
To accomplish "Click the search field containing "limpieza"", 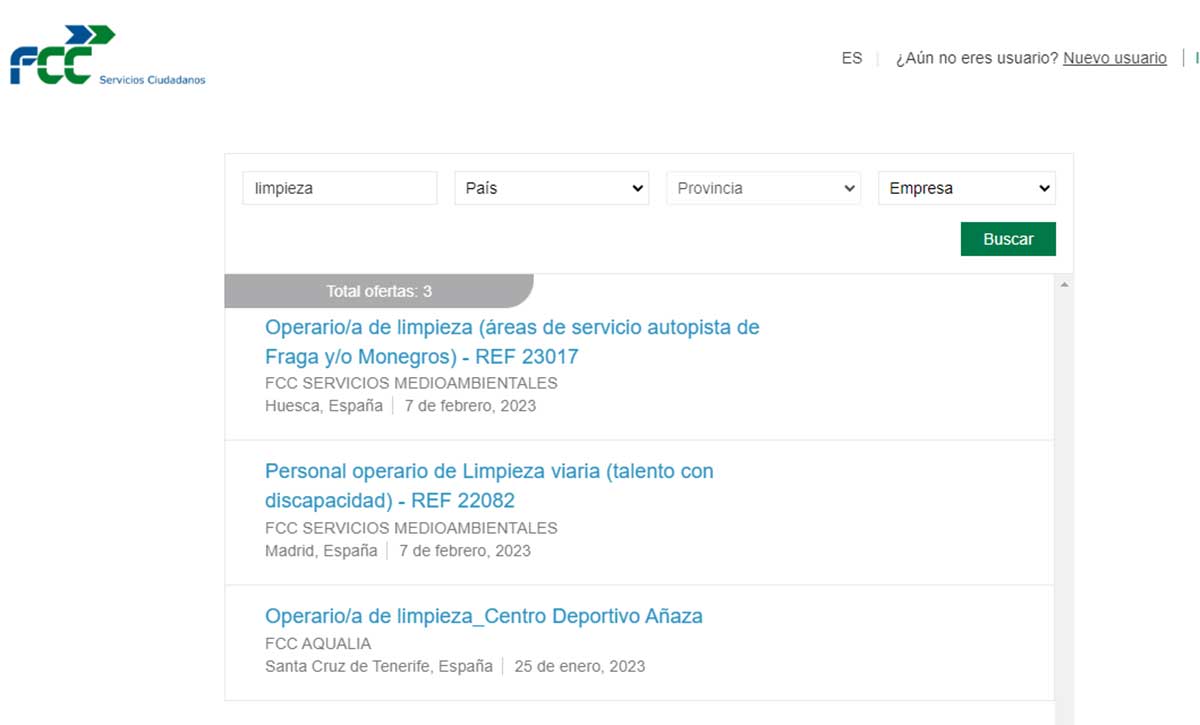I will coord(339,187).
